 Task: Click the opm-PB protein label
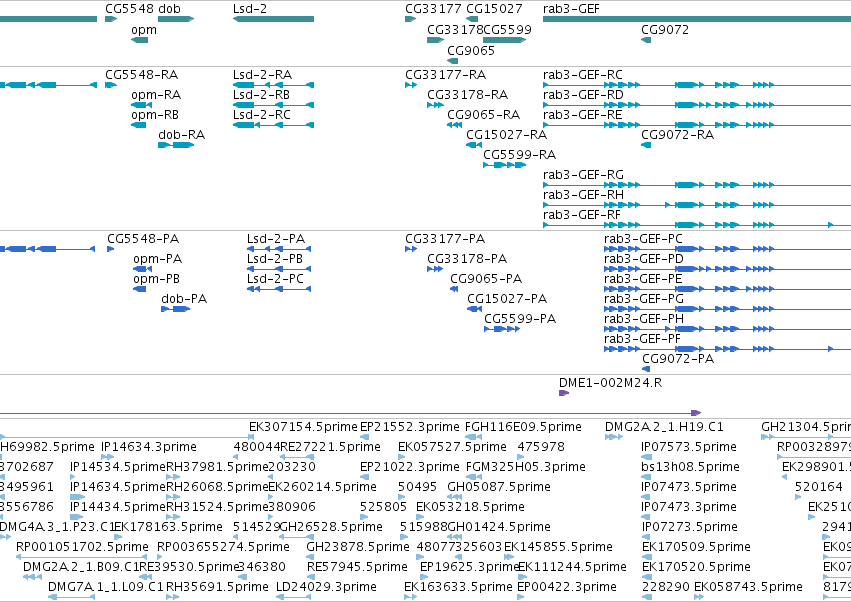pos(156,279)
